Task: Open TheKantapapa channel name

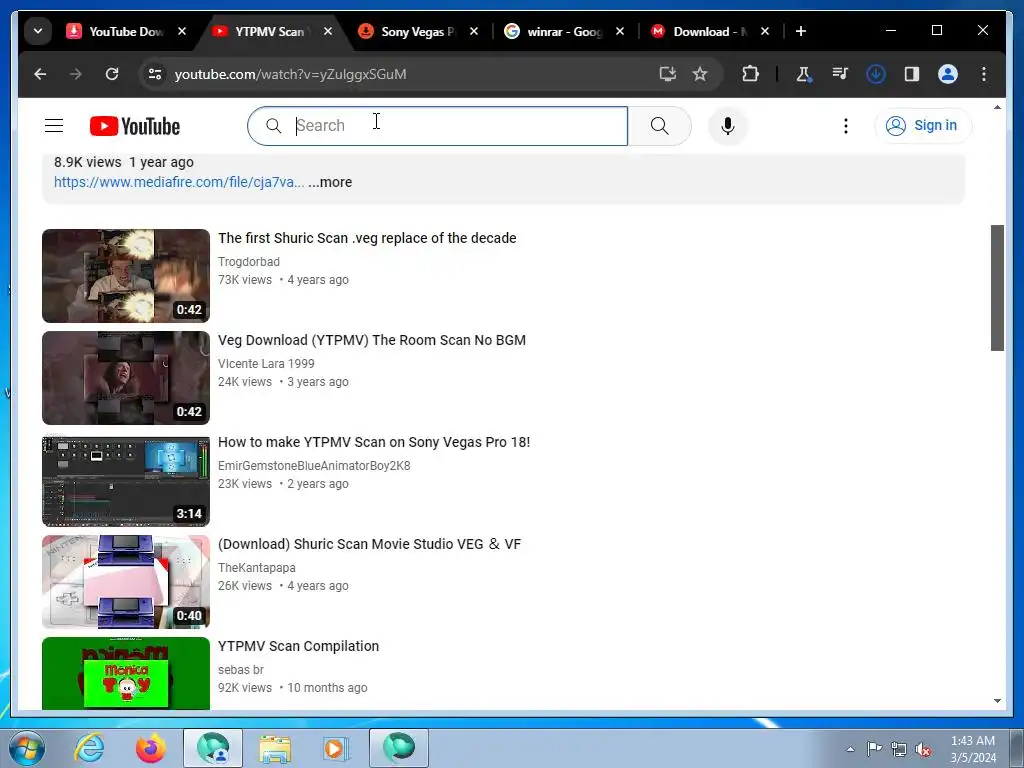Action: pyautogui.click(x=257, y=568)
